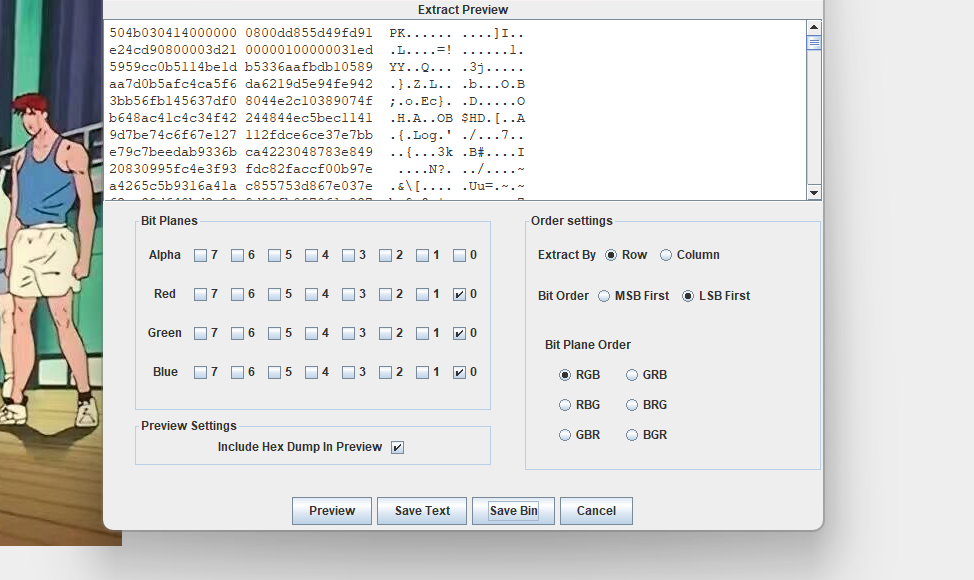Click hex line starting e24cd90800003d21
The width and height of the screenshot is (974, 580).
click(317, 50)
